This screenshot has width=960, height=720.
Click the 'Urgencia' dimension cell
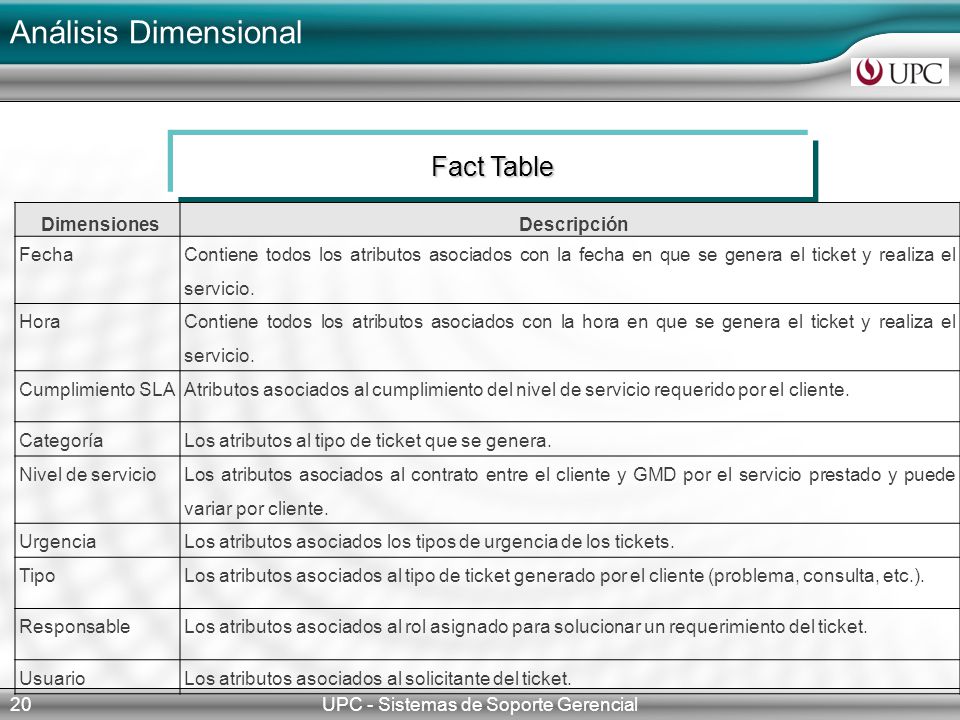pos(97,541)
